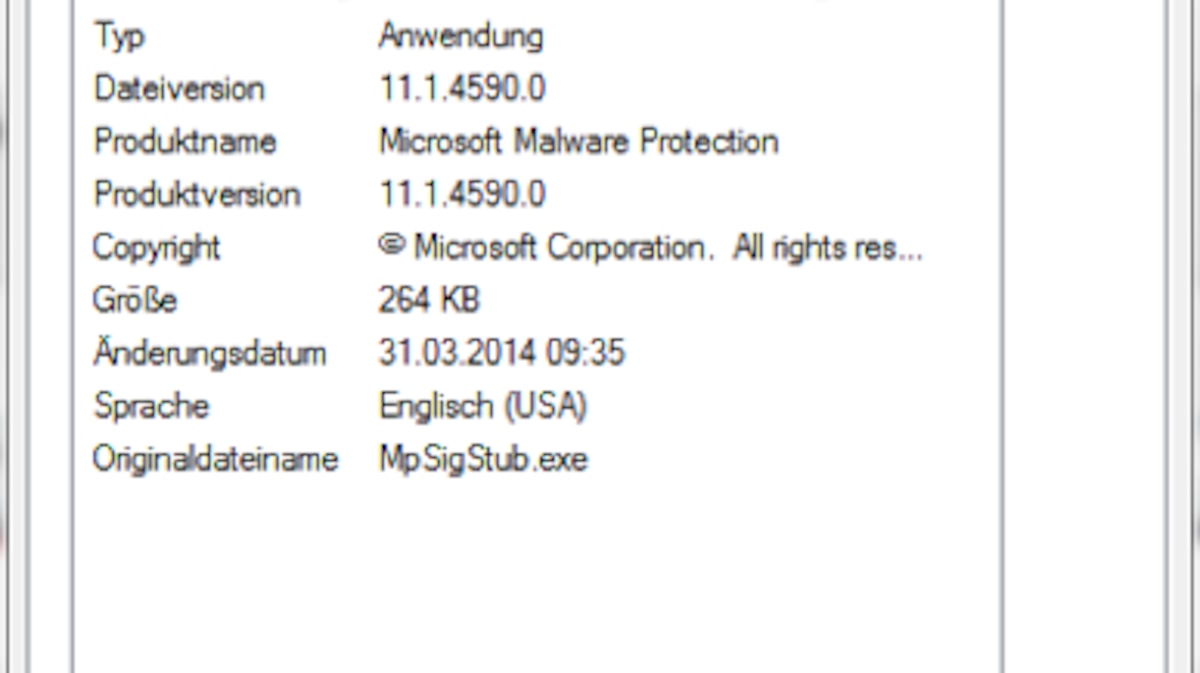Select the Sprache property label

pos(151,407)
